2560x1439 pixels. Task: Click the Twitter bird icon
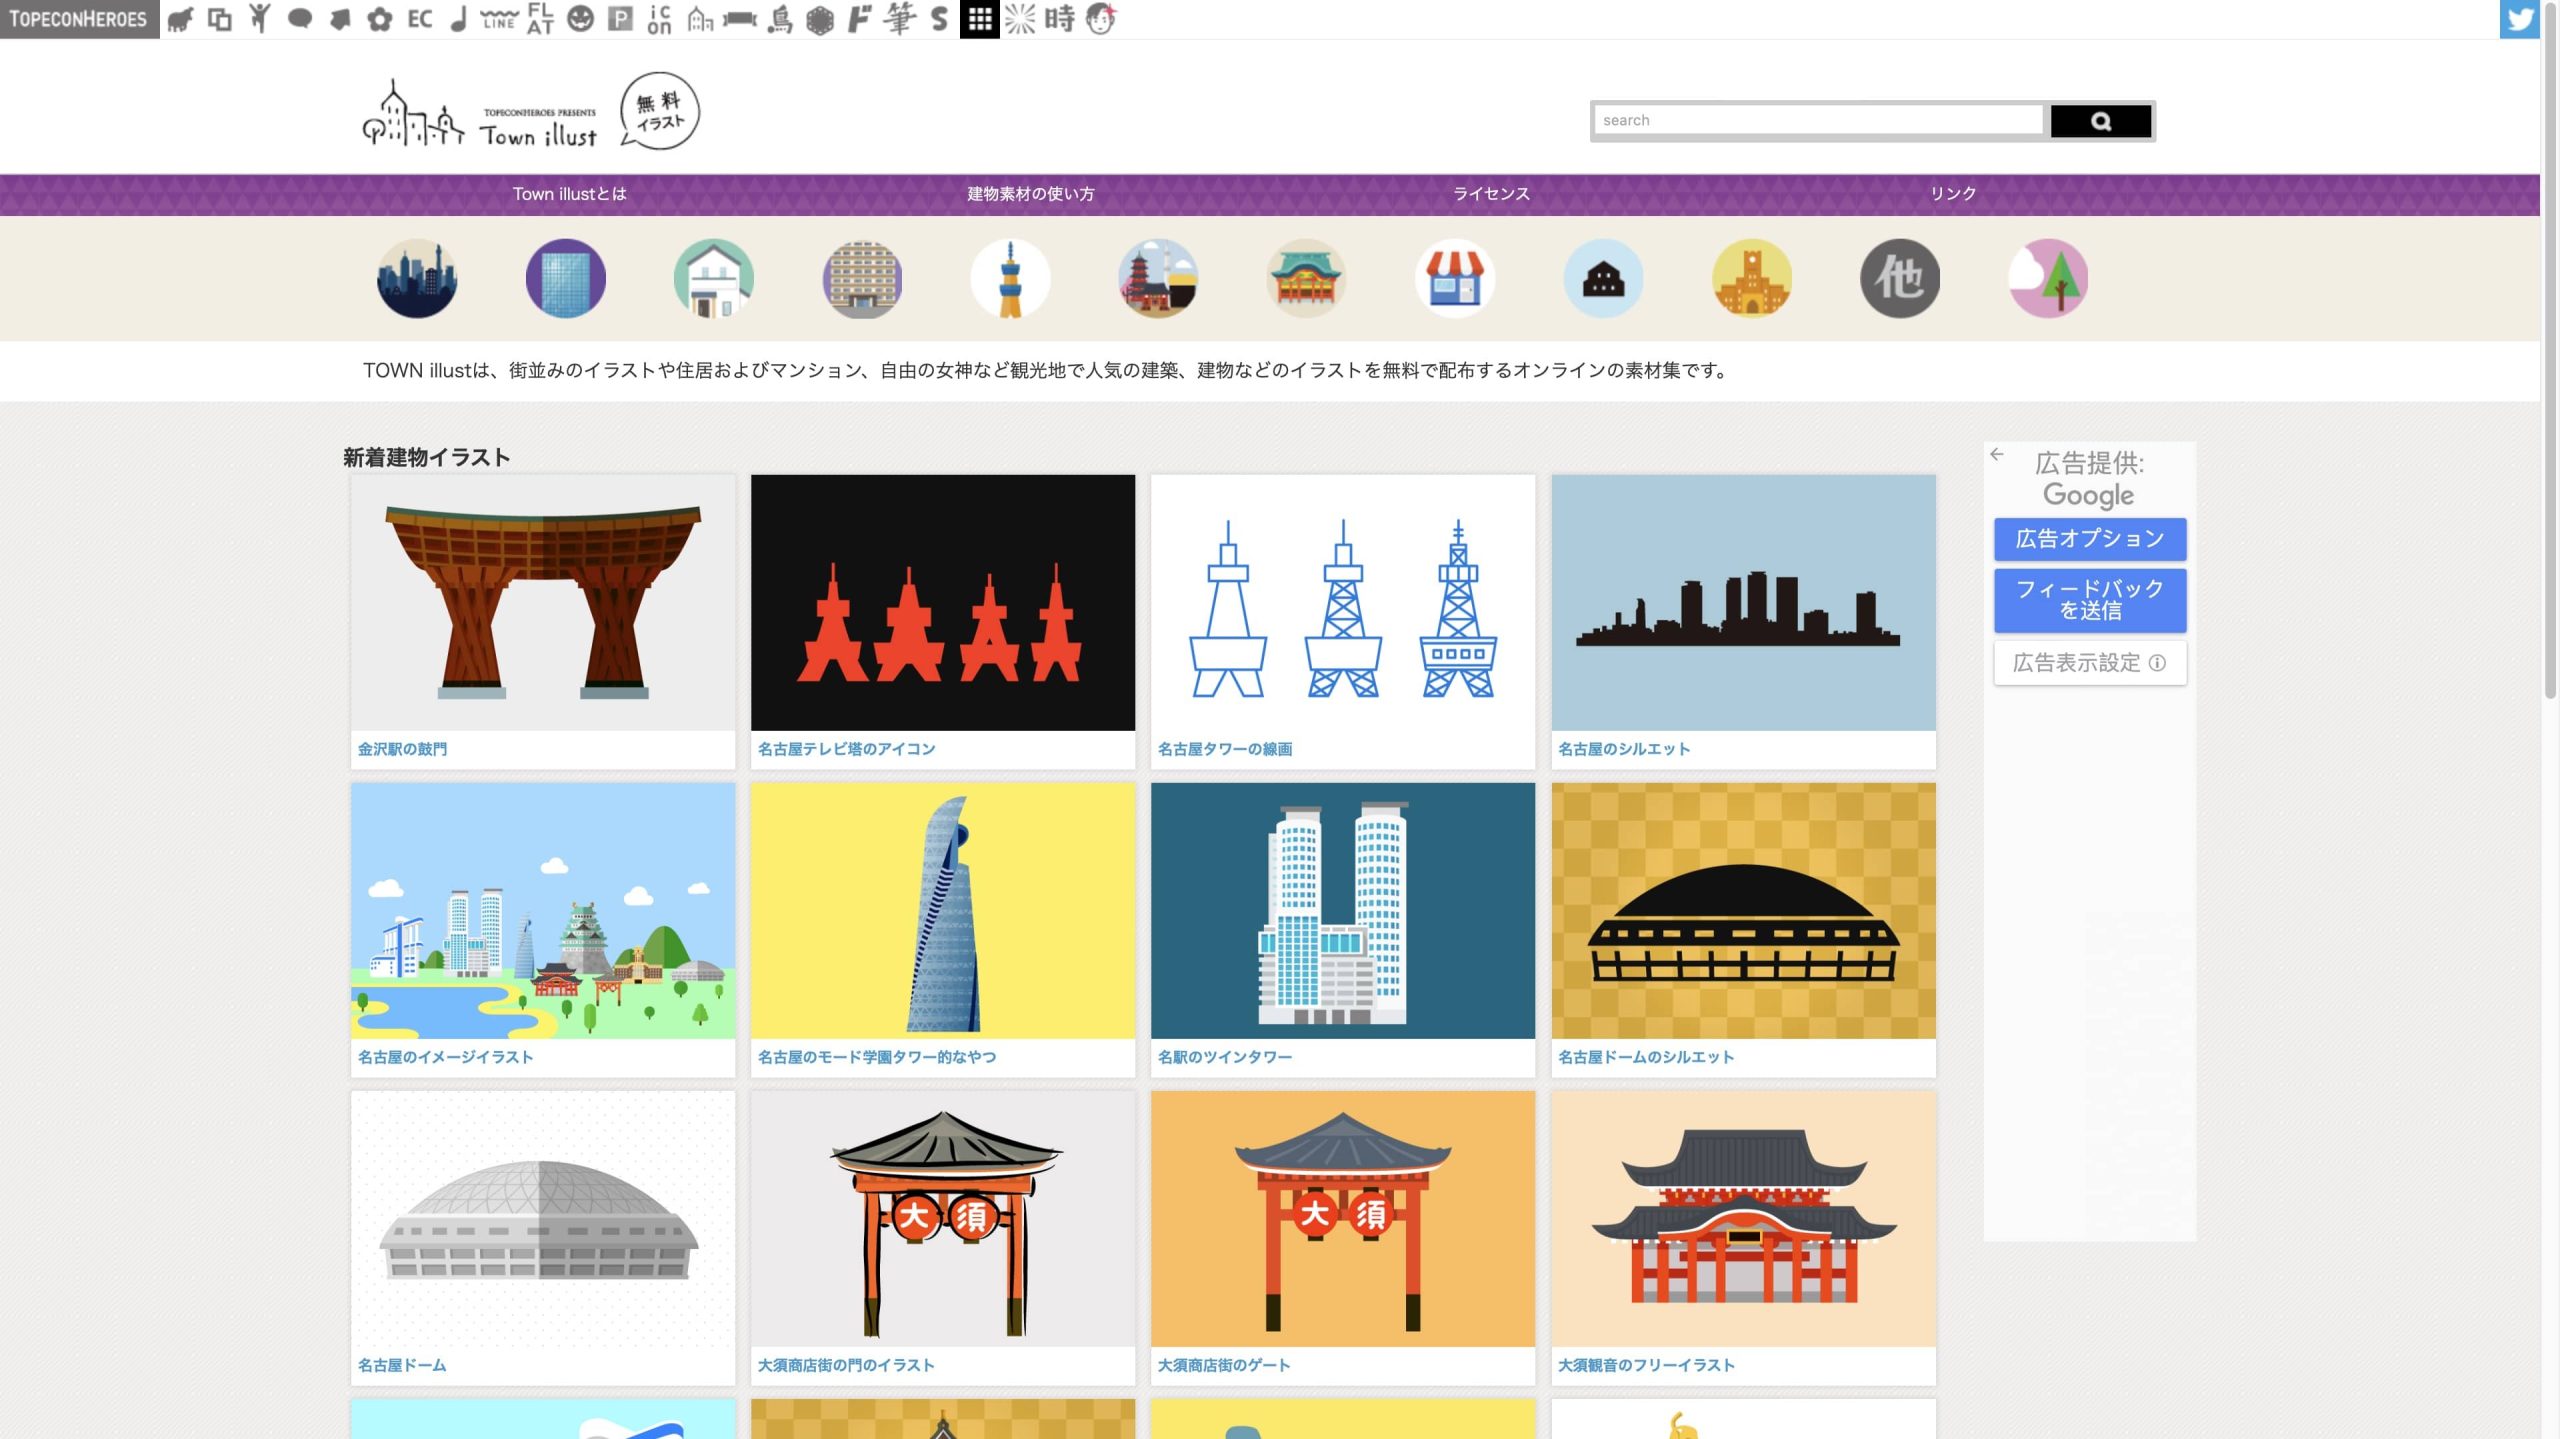coord(2518,19)
